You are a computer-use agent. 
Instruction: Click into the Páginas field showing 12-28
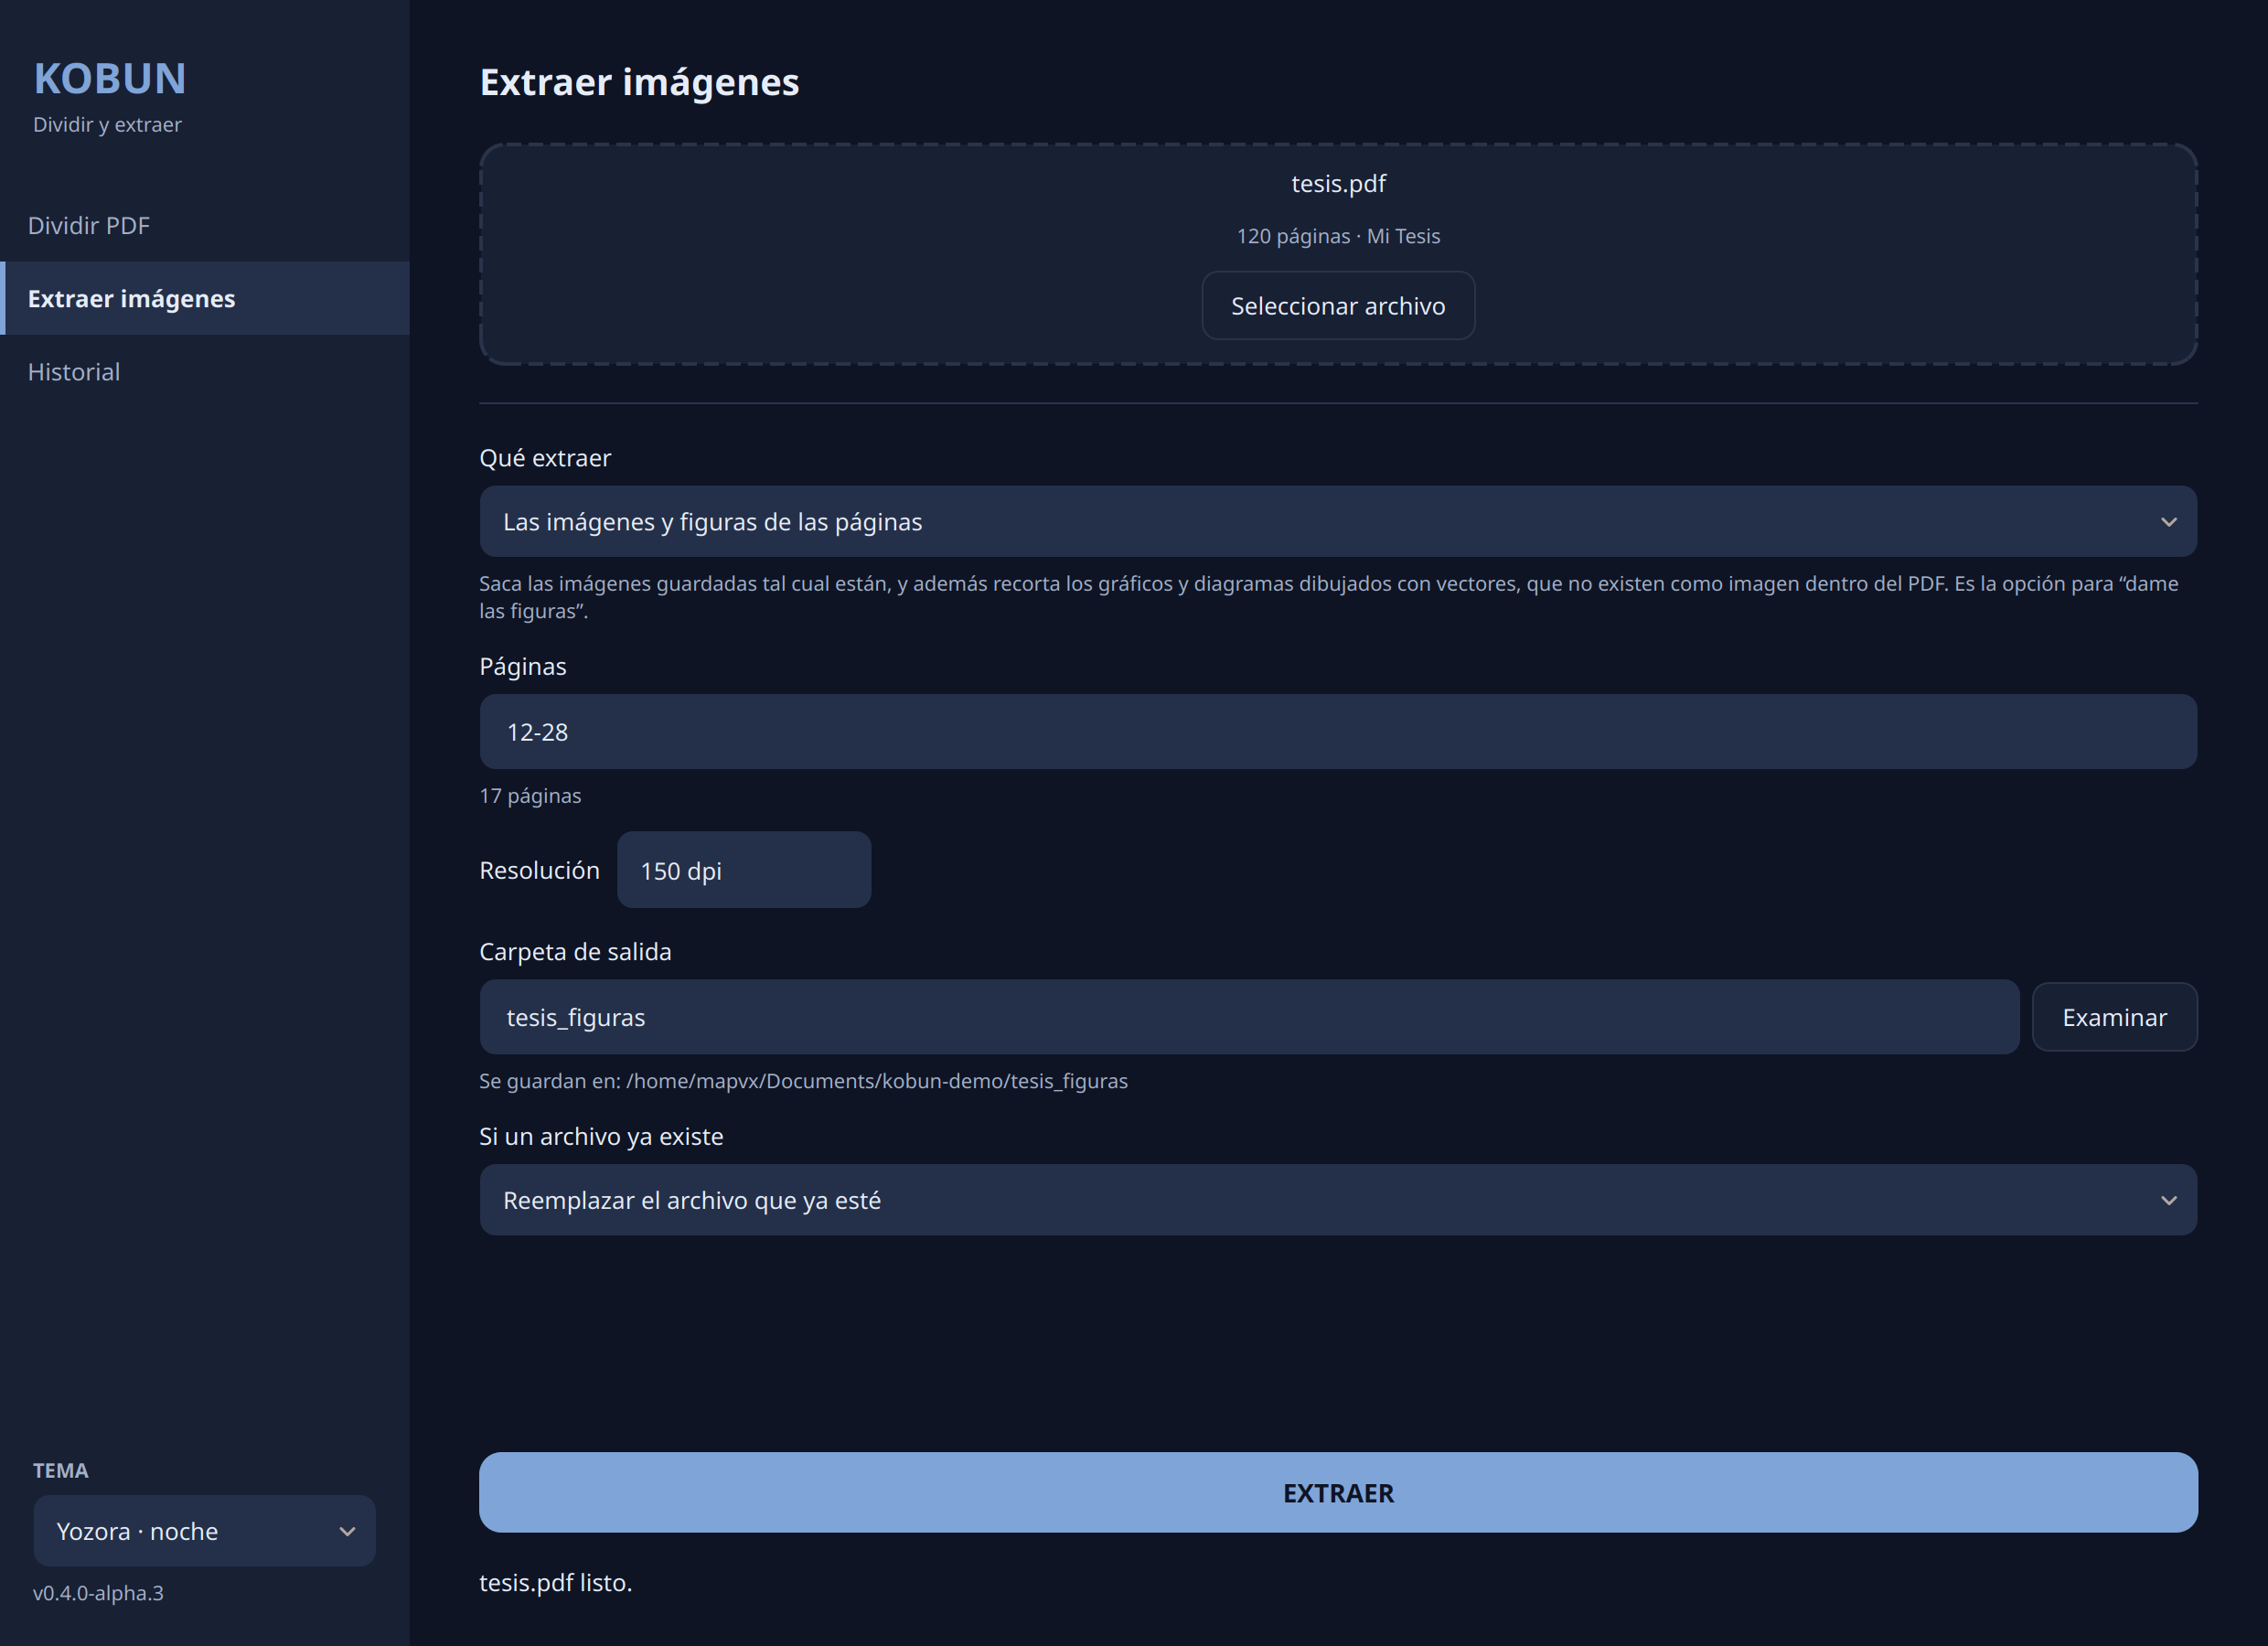[1338, 732]
